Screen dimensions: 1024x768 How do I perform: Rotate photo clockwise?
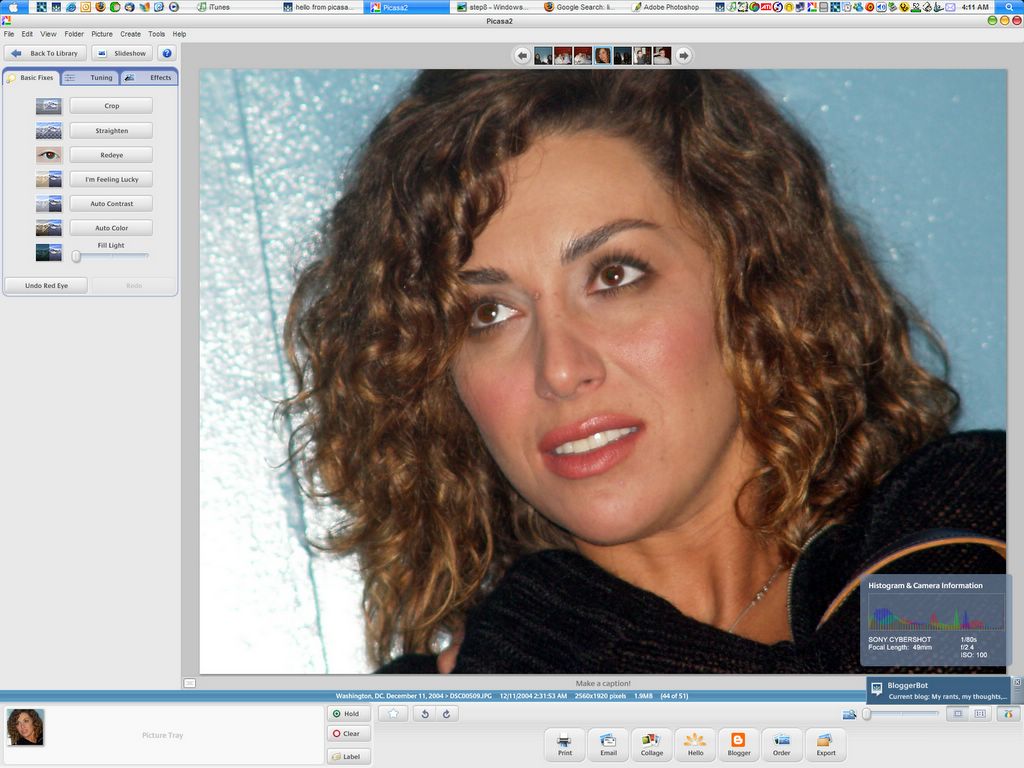coord(447,714)
